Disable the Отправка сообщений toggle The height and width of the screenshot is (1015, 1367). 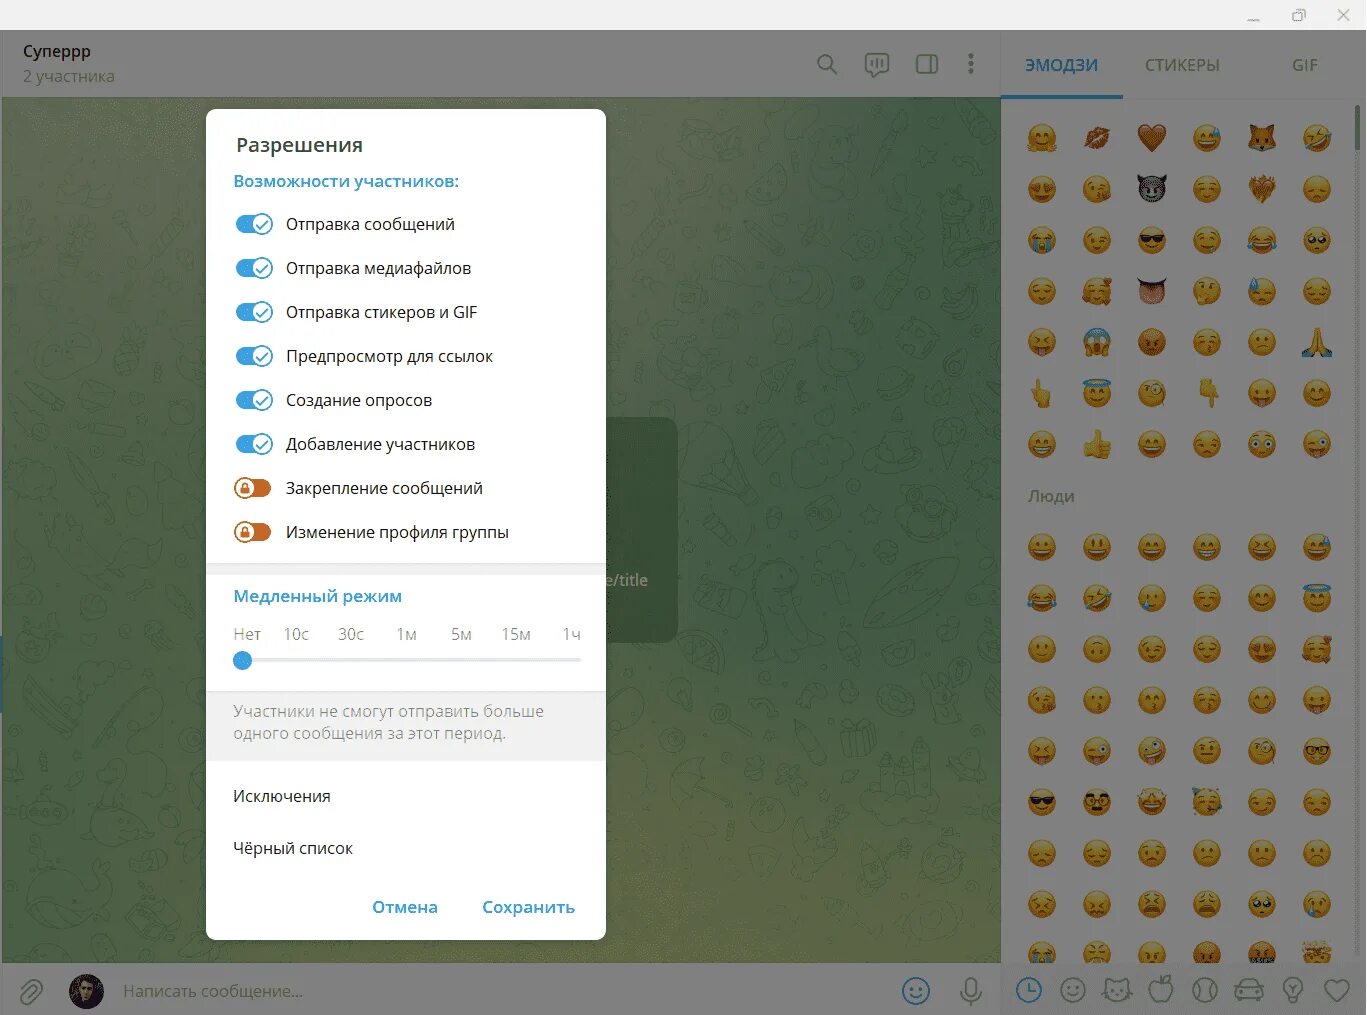(254, 224)
